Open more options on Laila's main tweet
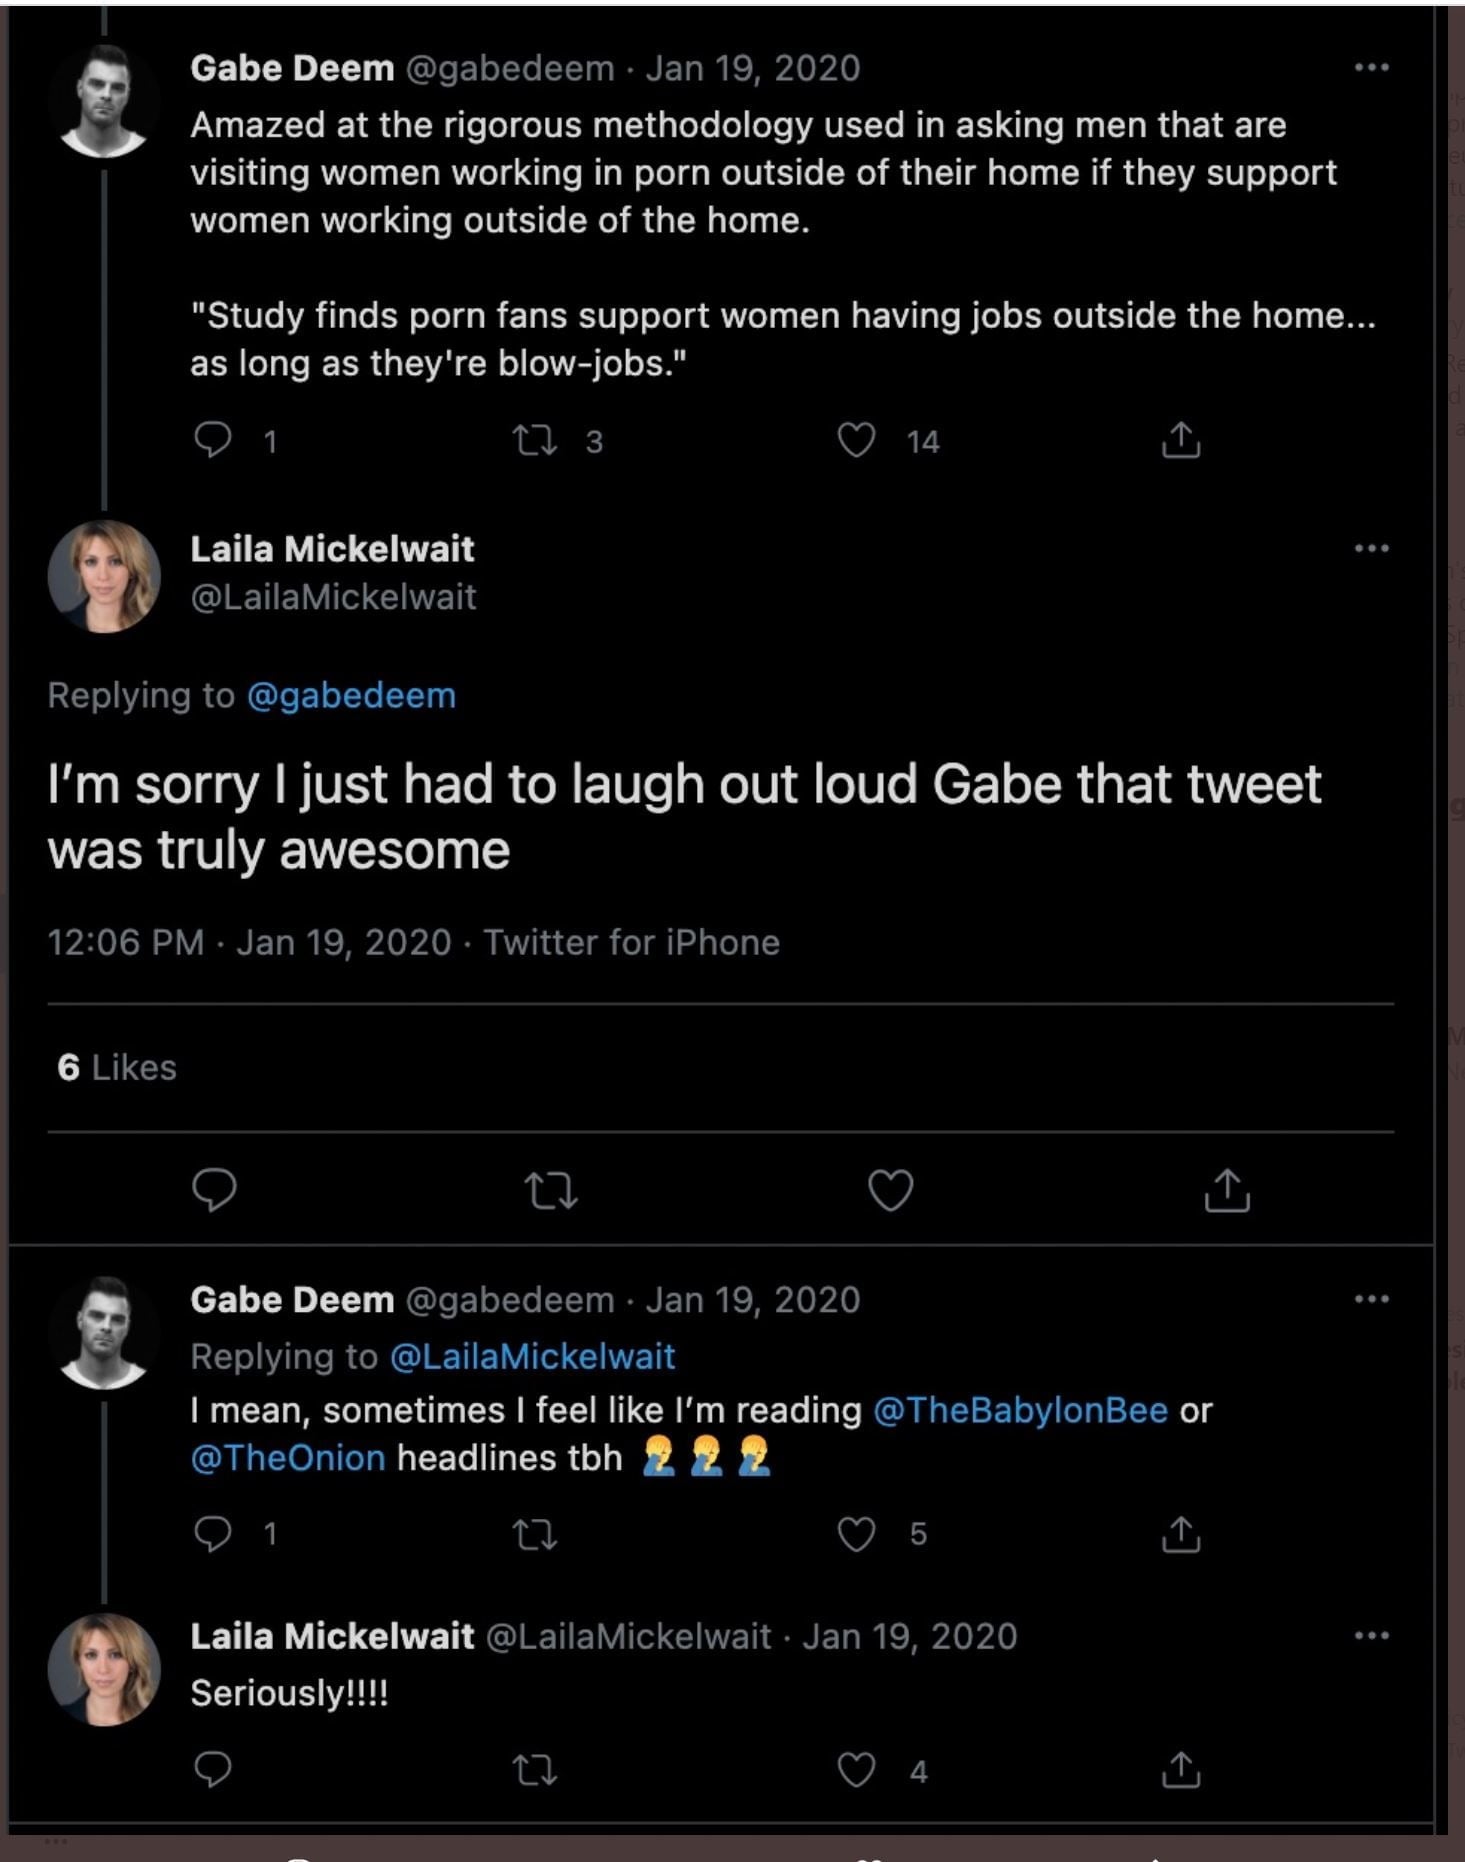 pos(1371,548)
